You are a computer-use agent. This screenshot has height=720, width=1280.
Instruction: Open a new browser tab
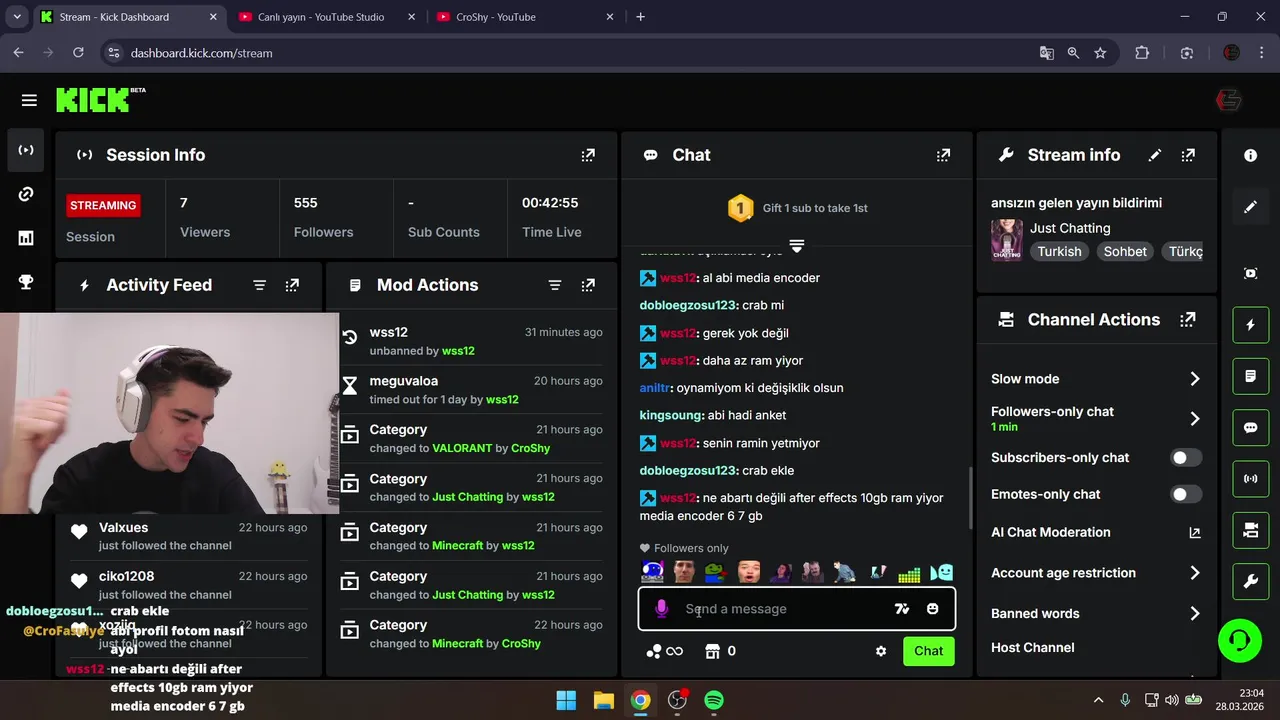tap(640, 17)
